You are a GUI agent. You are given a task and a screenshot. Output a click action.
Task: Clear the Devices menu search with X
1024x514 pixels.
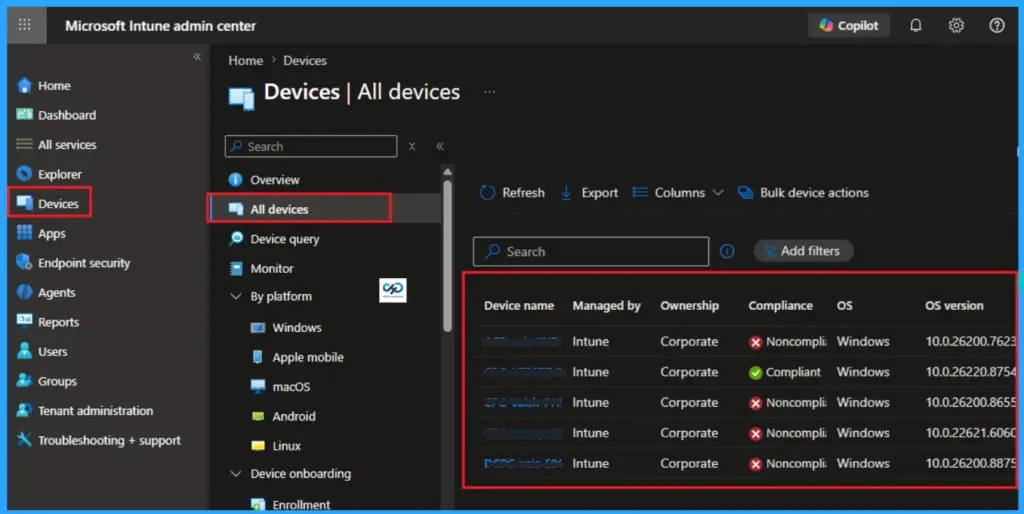412,146
